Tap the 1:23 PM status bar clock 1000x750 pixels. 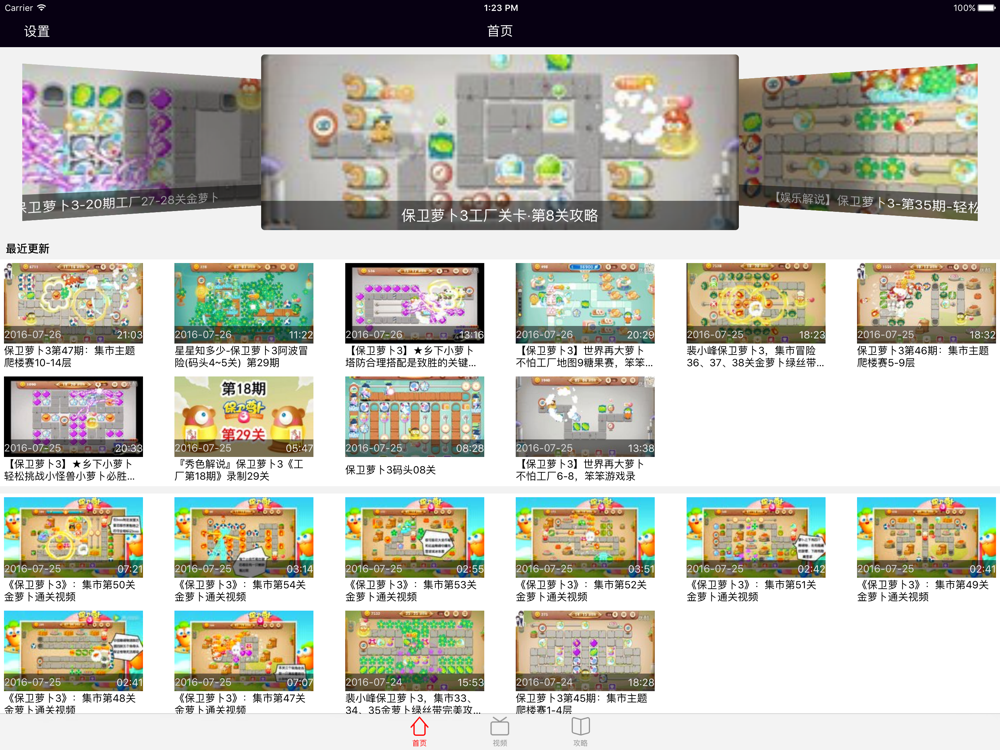(501, 8)
